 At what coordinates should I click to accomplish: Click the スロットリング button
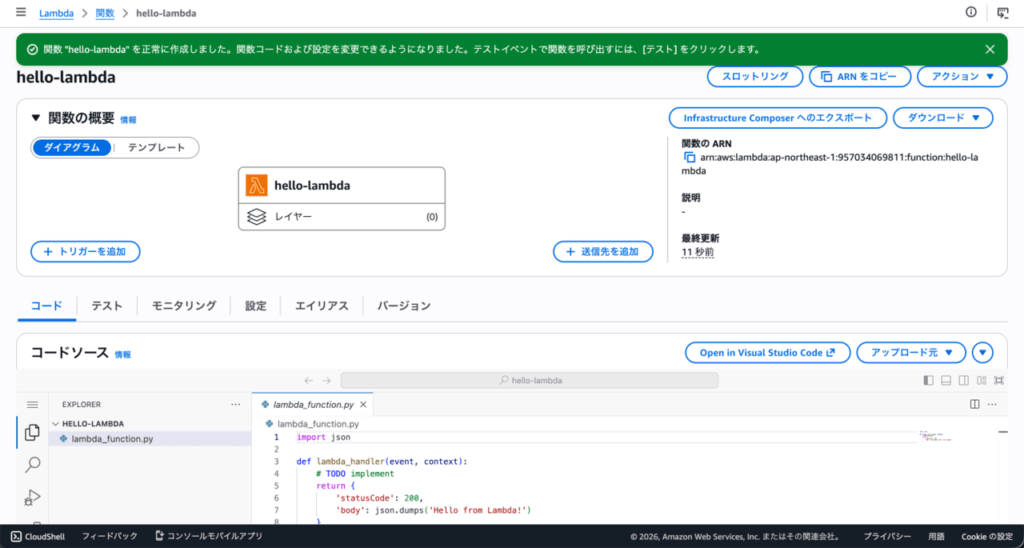click(755, 76)
